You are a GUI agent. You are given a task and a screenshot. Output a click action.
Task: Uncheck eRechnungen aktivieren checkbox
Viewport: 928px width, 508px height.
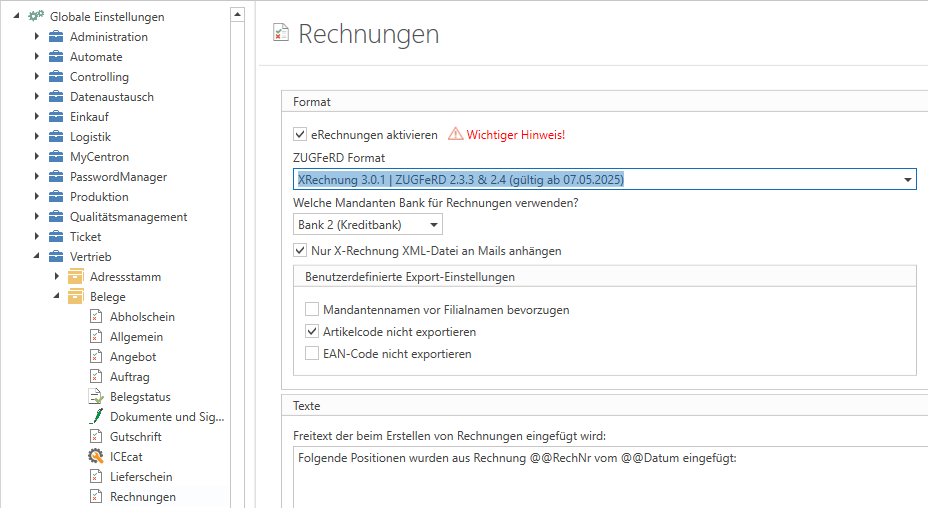coord(300,134)
